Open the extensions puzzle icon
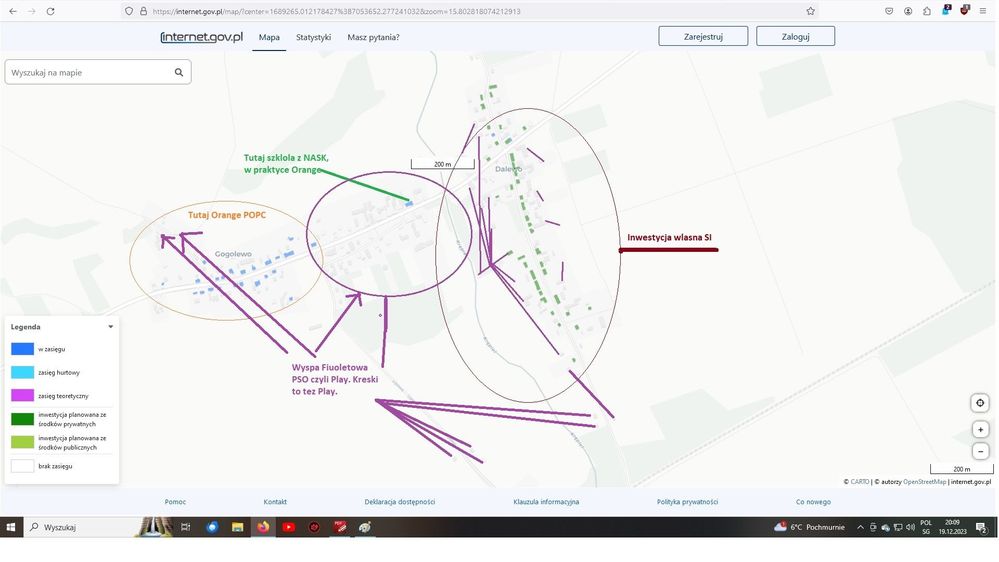The height and width of the screenshot is (562, 999). 927,11
